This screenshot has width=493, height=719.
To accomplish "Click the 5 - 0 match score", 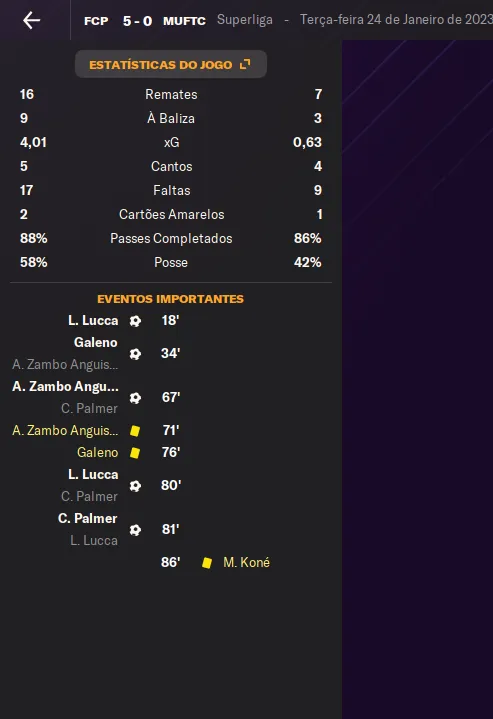I will (137, 21).
